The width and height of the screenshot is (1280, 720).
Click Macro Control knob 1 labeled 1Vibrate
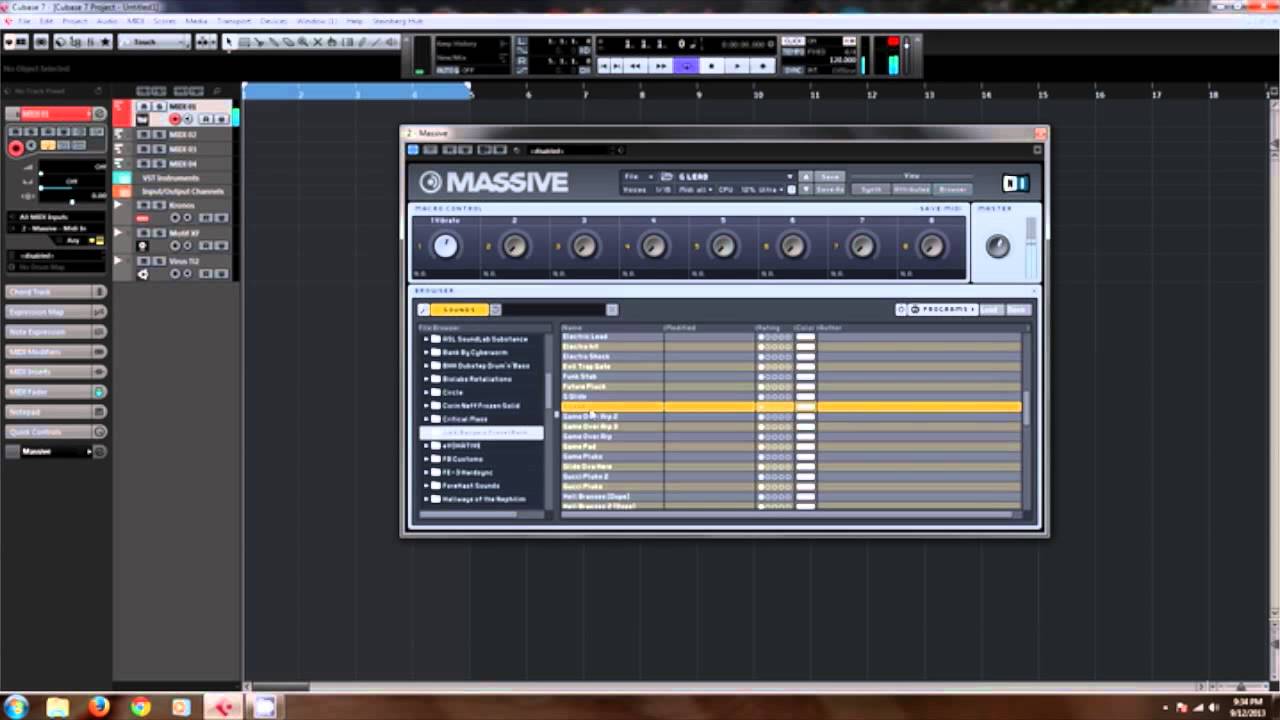pyautogui.click(x=445, y=246)
